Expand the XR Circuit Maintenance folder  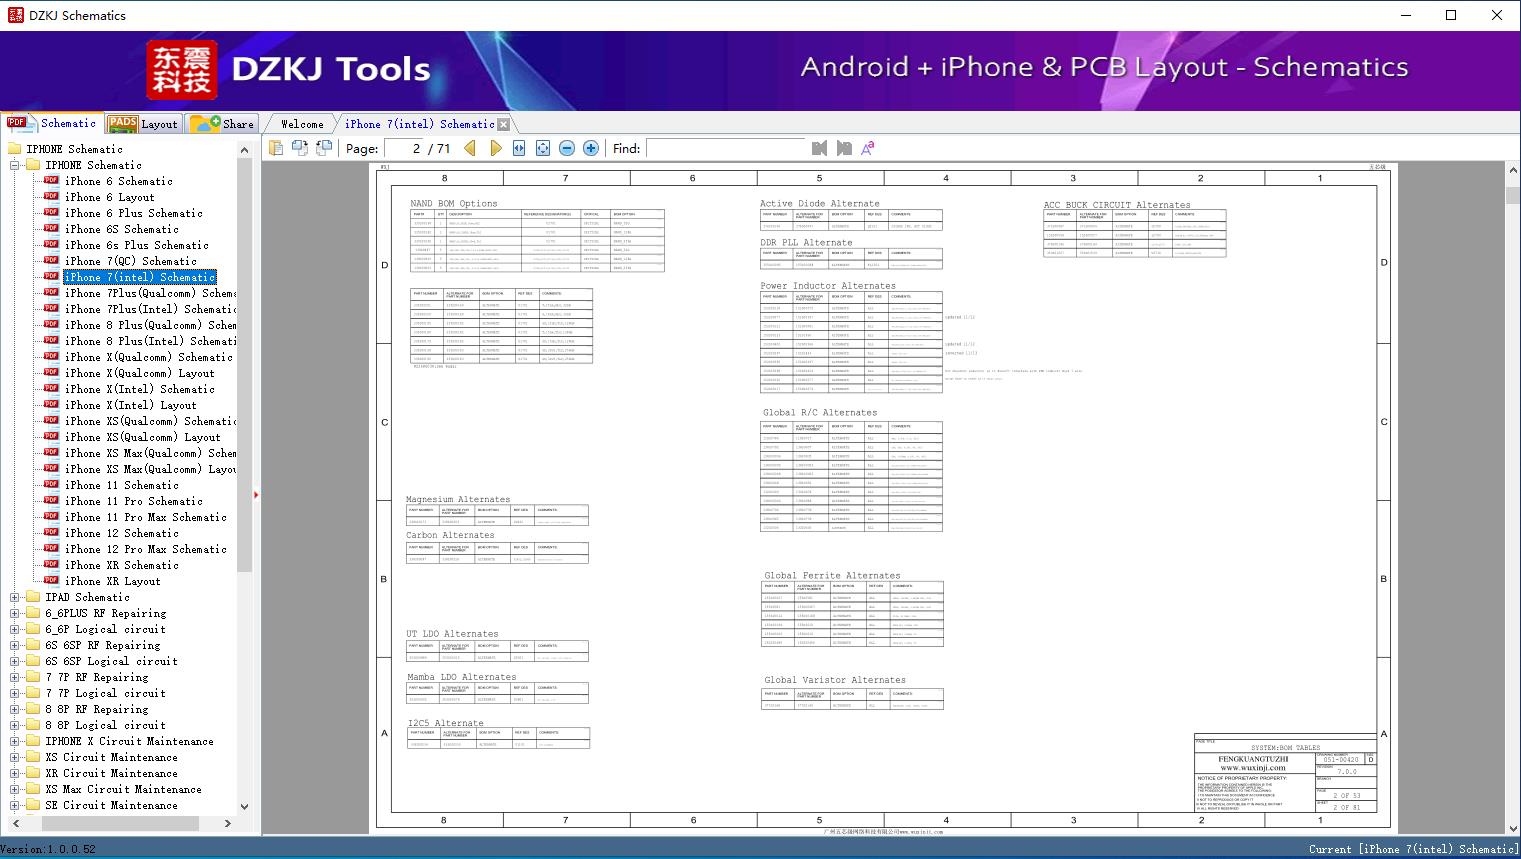pos(14,773)
